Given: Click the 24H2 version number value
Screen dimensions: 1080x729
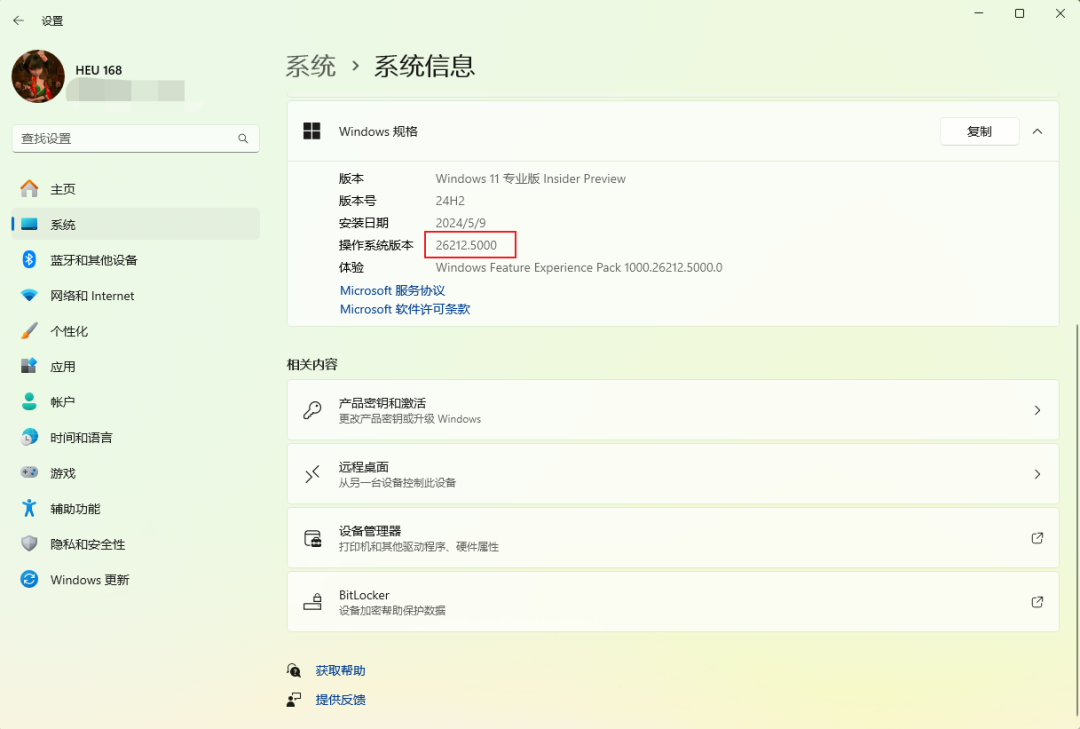Looking at the screenshot, I should pyautogui.click(x=450, y=201).
